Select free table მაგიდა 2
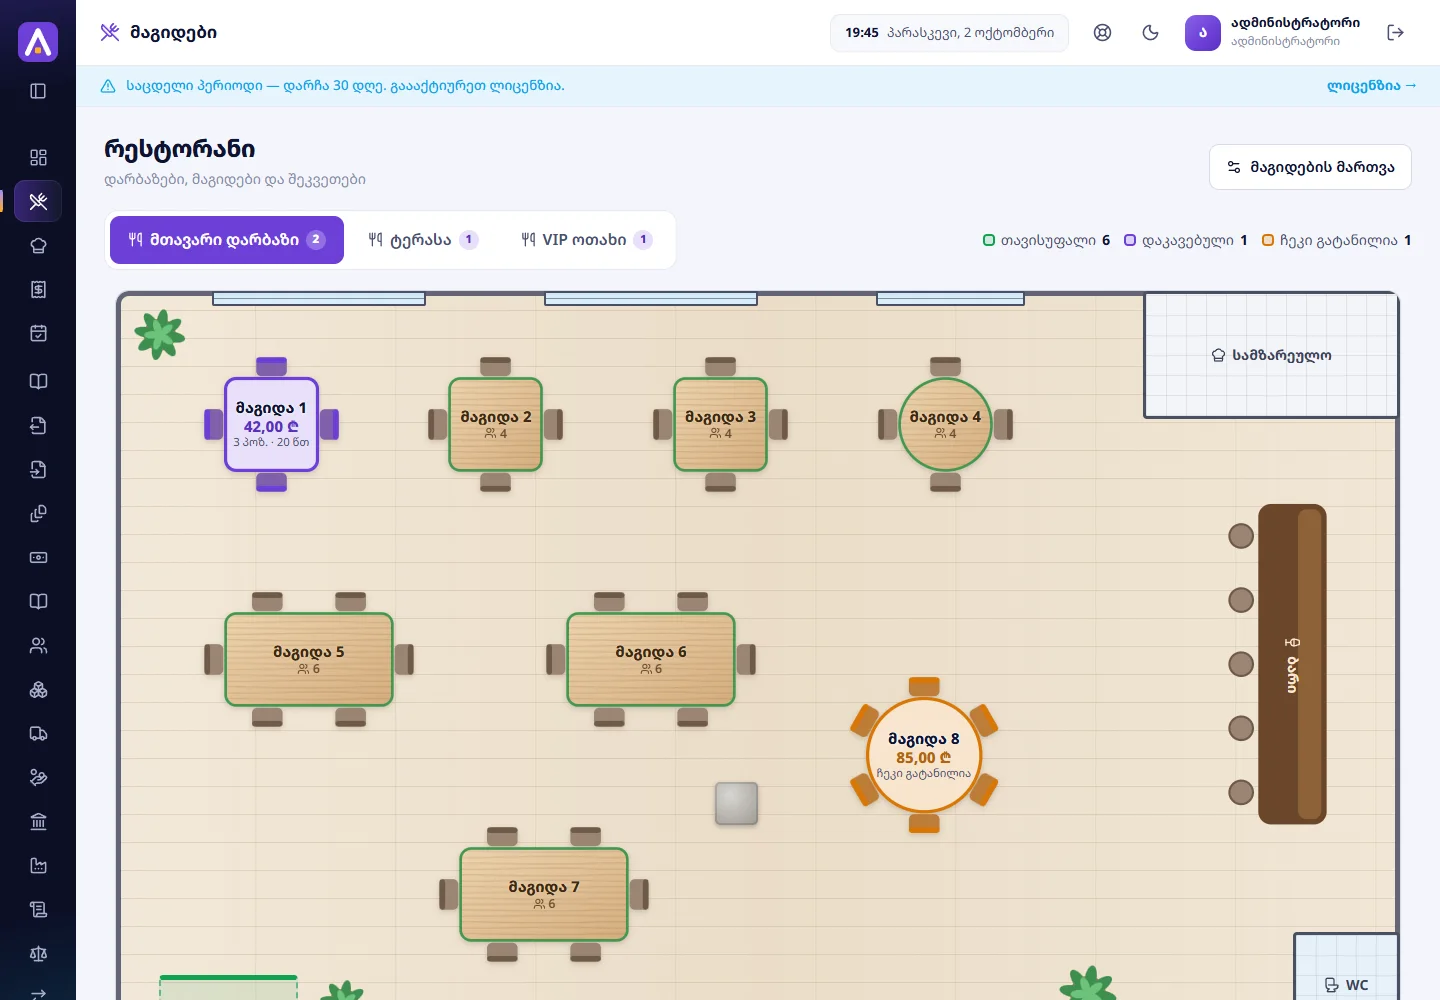1440x1000 pixels. click(x=496, y=424)
